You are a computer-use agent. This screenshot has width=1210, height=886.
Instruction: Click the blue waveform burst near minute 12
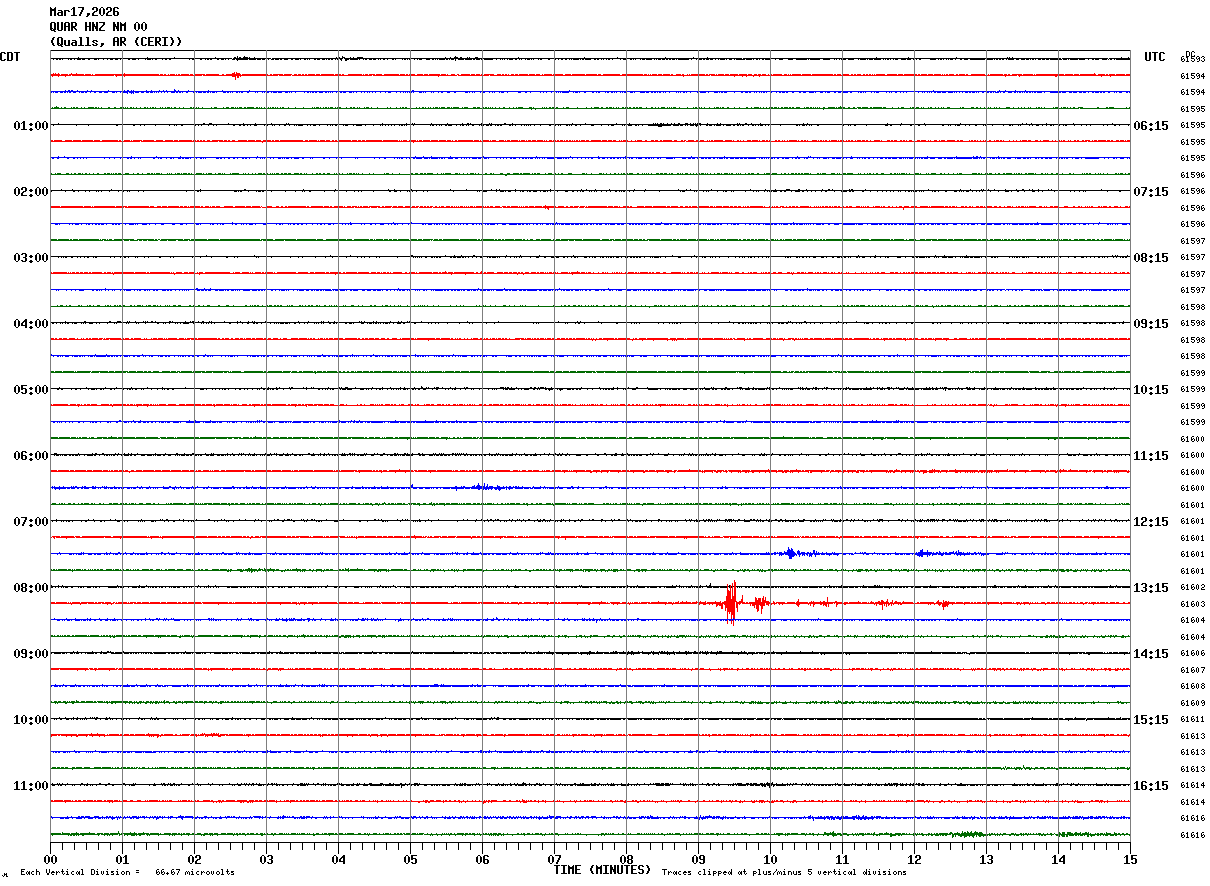point(923,553)
